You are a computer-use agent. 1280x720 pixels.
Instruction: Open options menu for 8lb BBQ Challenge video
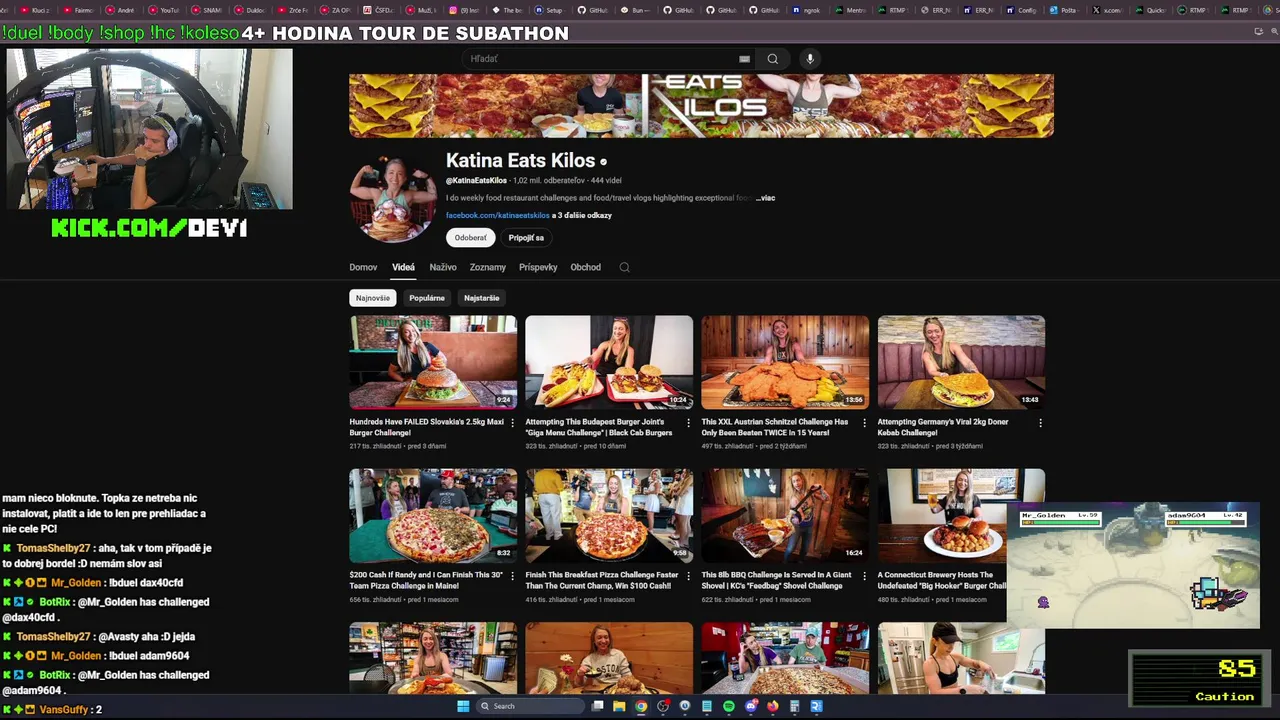864,576
